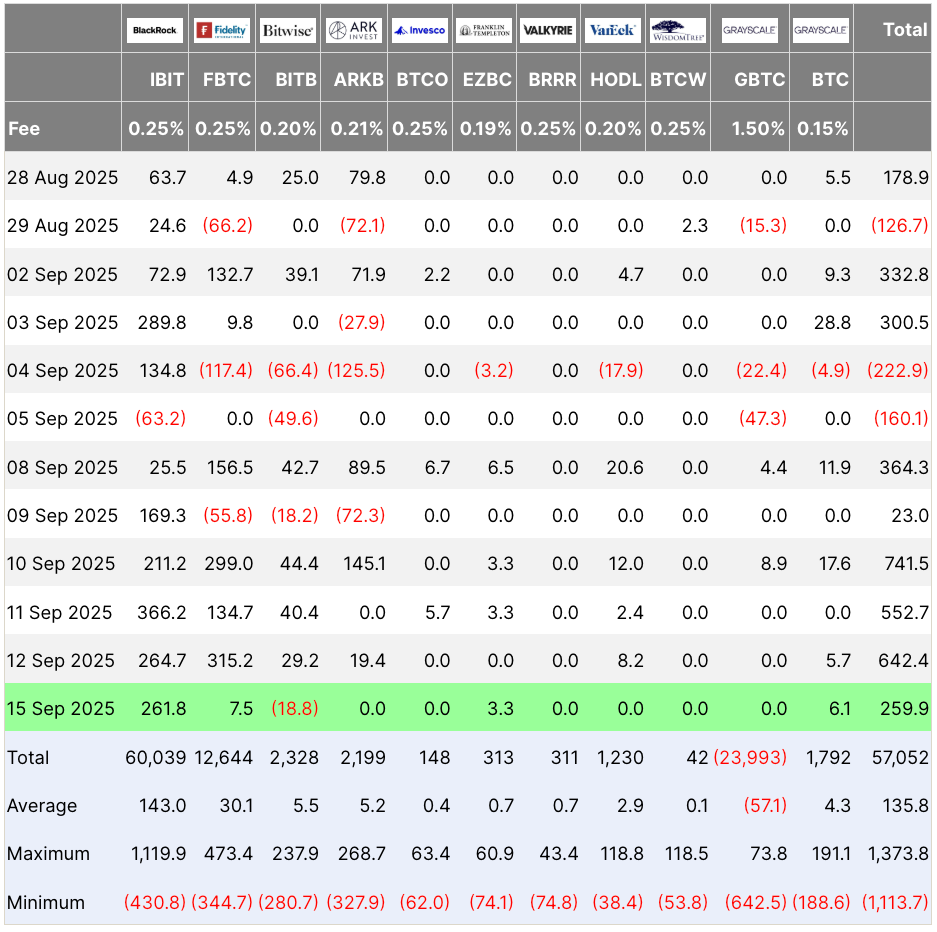Image resolution: width=937 pixels, height=932 pixels.
Task: Click the Total column header
Action: coord(905,29)
